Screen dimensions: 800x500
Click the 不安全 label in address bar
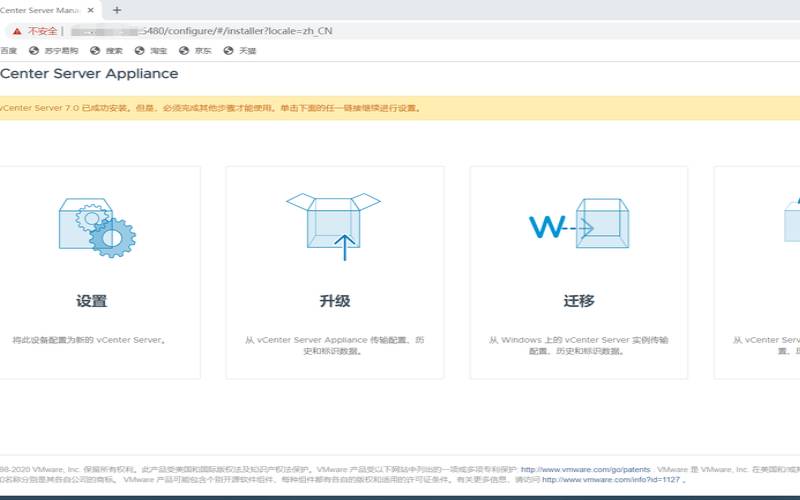[x=42, y=31]
